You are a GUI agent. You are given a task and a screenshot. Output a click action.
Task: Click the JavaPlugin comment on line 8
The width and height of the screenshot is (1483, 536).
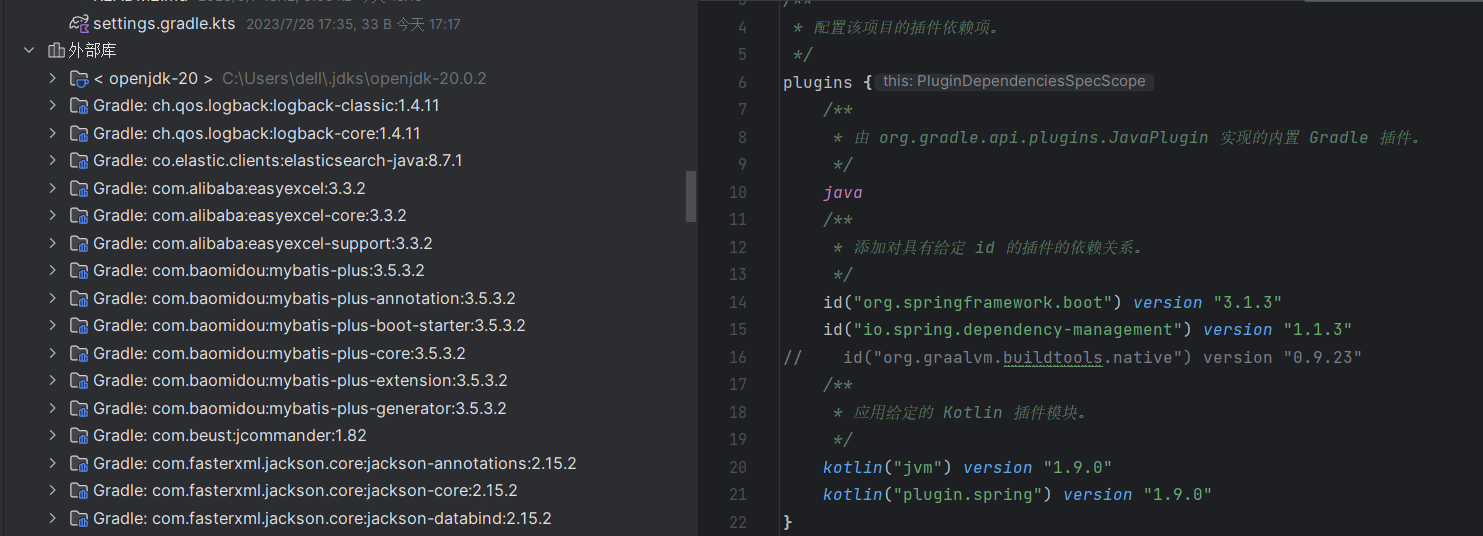(x=1127, y=138)
